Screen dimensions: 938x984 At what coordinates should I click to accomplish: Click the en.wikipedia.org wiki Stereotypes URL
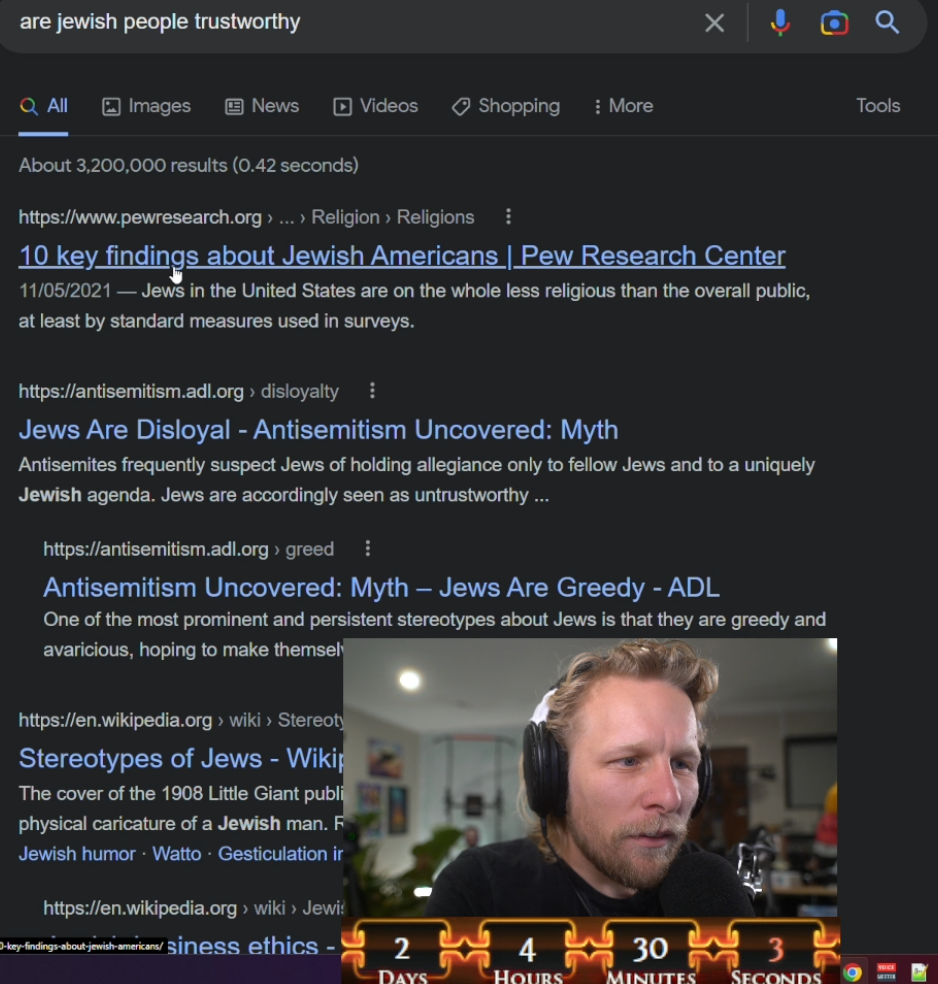(x=181, y=720)
